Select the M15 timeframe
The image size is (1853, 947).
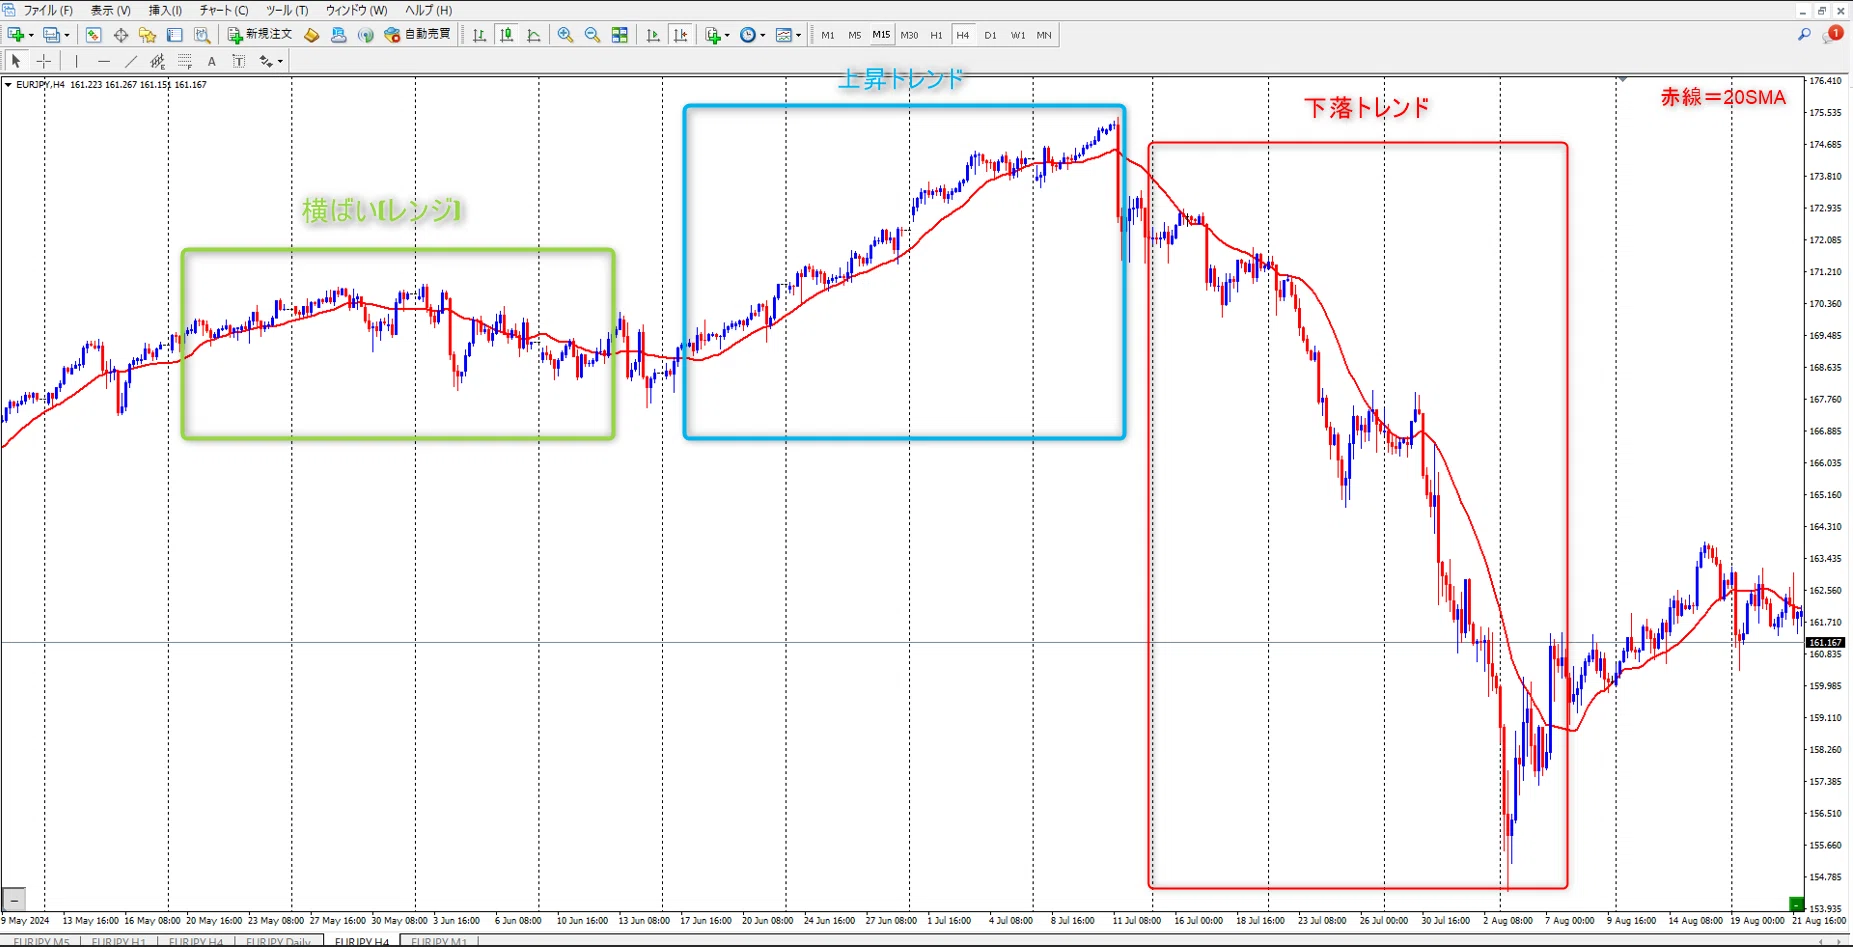(x=881, y=35)
